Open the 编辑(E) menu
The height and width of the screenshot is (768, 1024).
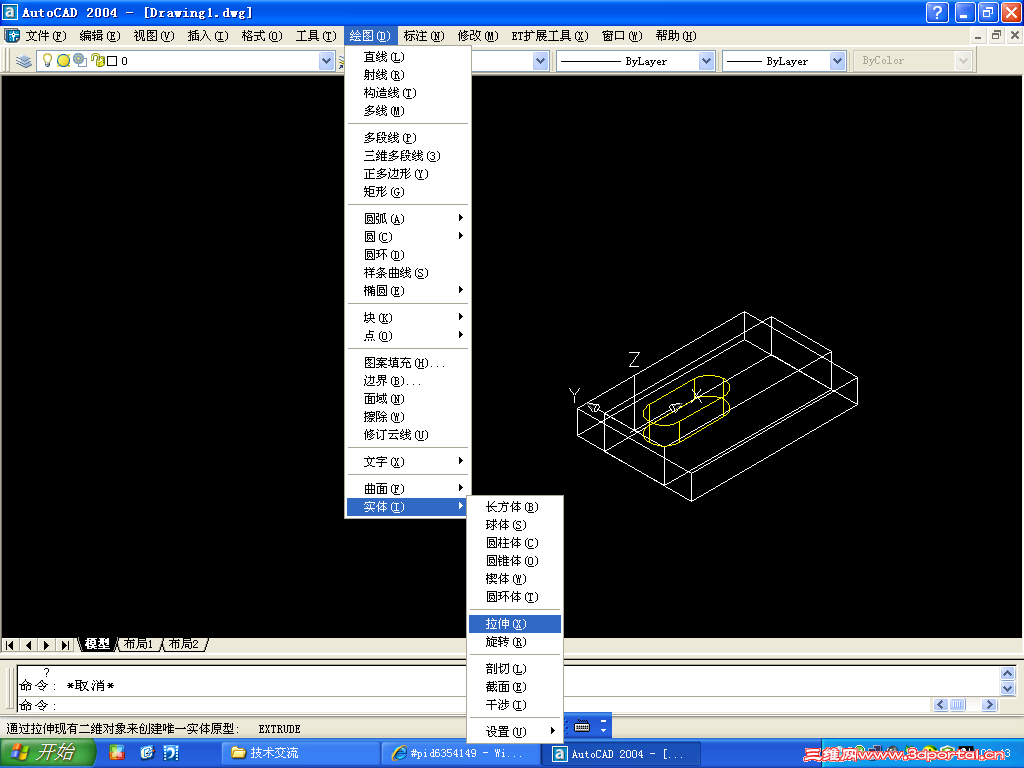tap(100, 36)
